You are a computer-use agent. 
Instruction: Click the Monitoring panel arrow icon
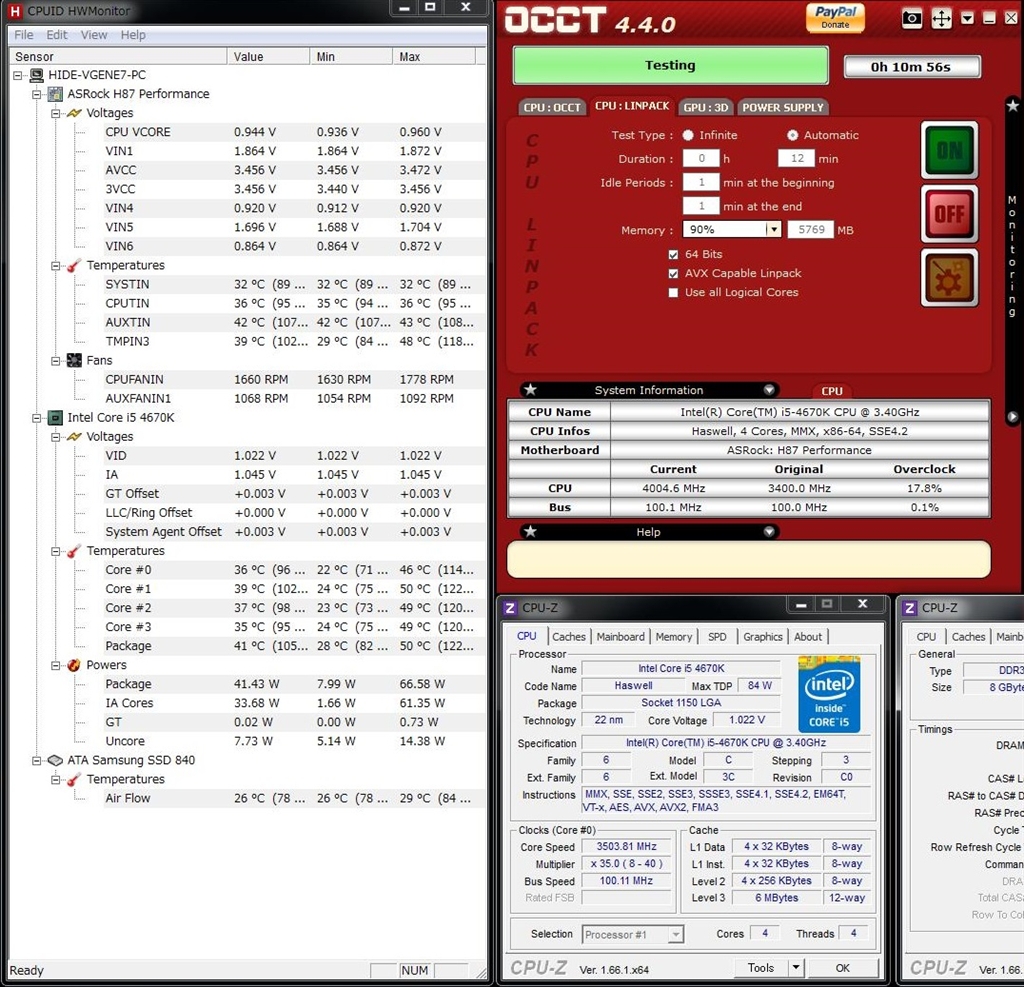[x=1012, y=417]
